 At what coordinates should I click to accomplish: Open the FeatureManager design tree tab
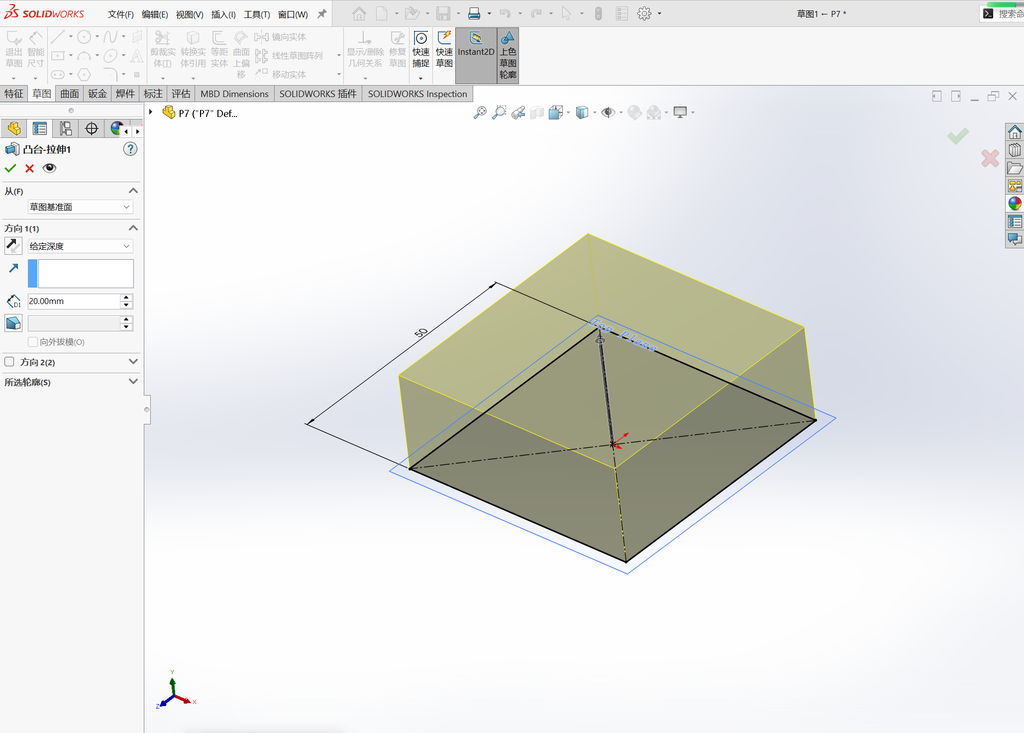(x=14, y=129)
